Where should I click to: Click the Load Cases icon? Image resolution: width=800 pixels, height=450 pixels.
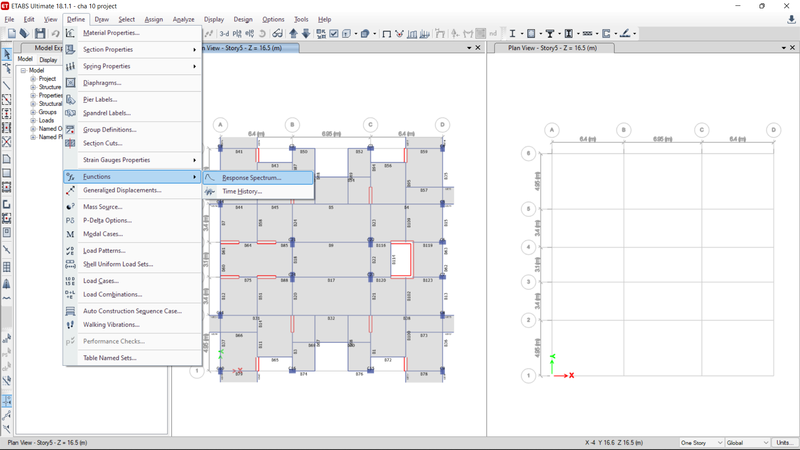click(x=70, y=281)
